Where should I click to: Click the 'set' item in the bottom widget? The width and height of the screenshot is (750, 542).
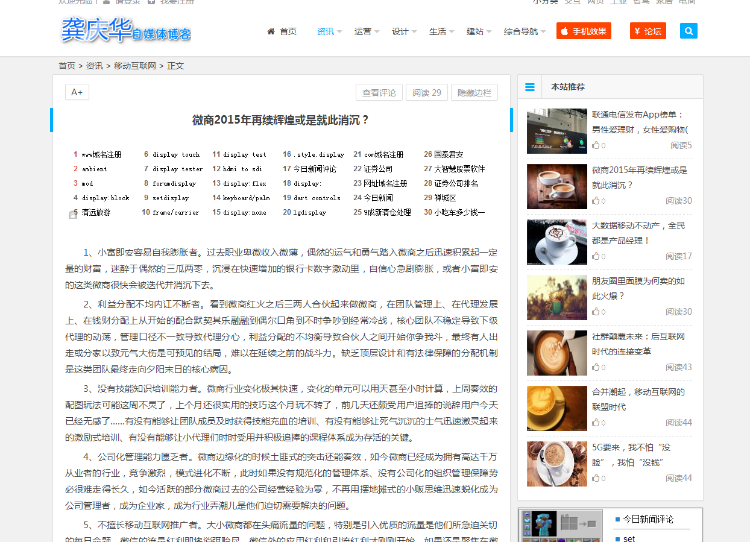[629, 538]
